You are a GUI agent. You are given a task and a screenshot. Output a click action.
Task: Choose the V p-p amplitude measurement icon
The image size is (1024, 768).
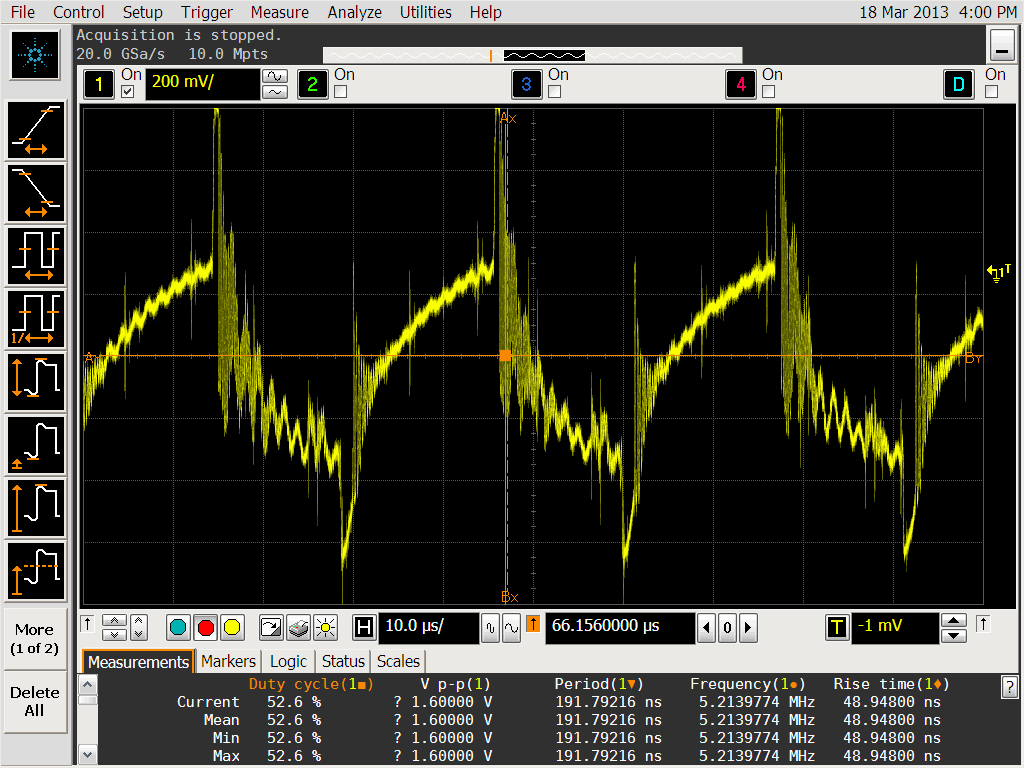pyautogui.click(x=36, y=380)
